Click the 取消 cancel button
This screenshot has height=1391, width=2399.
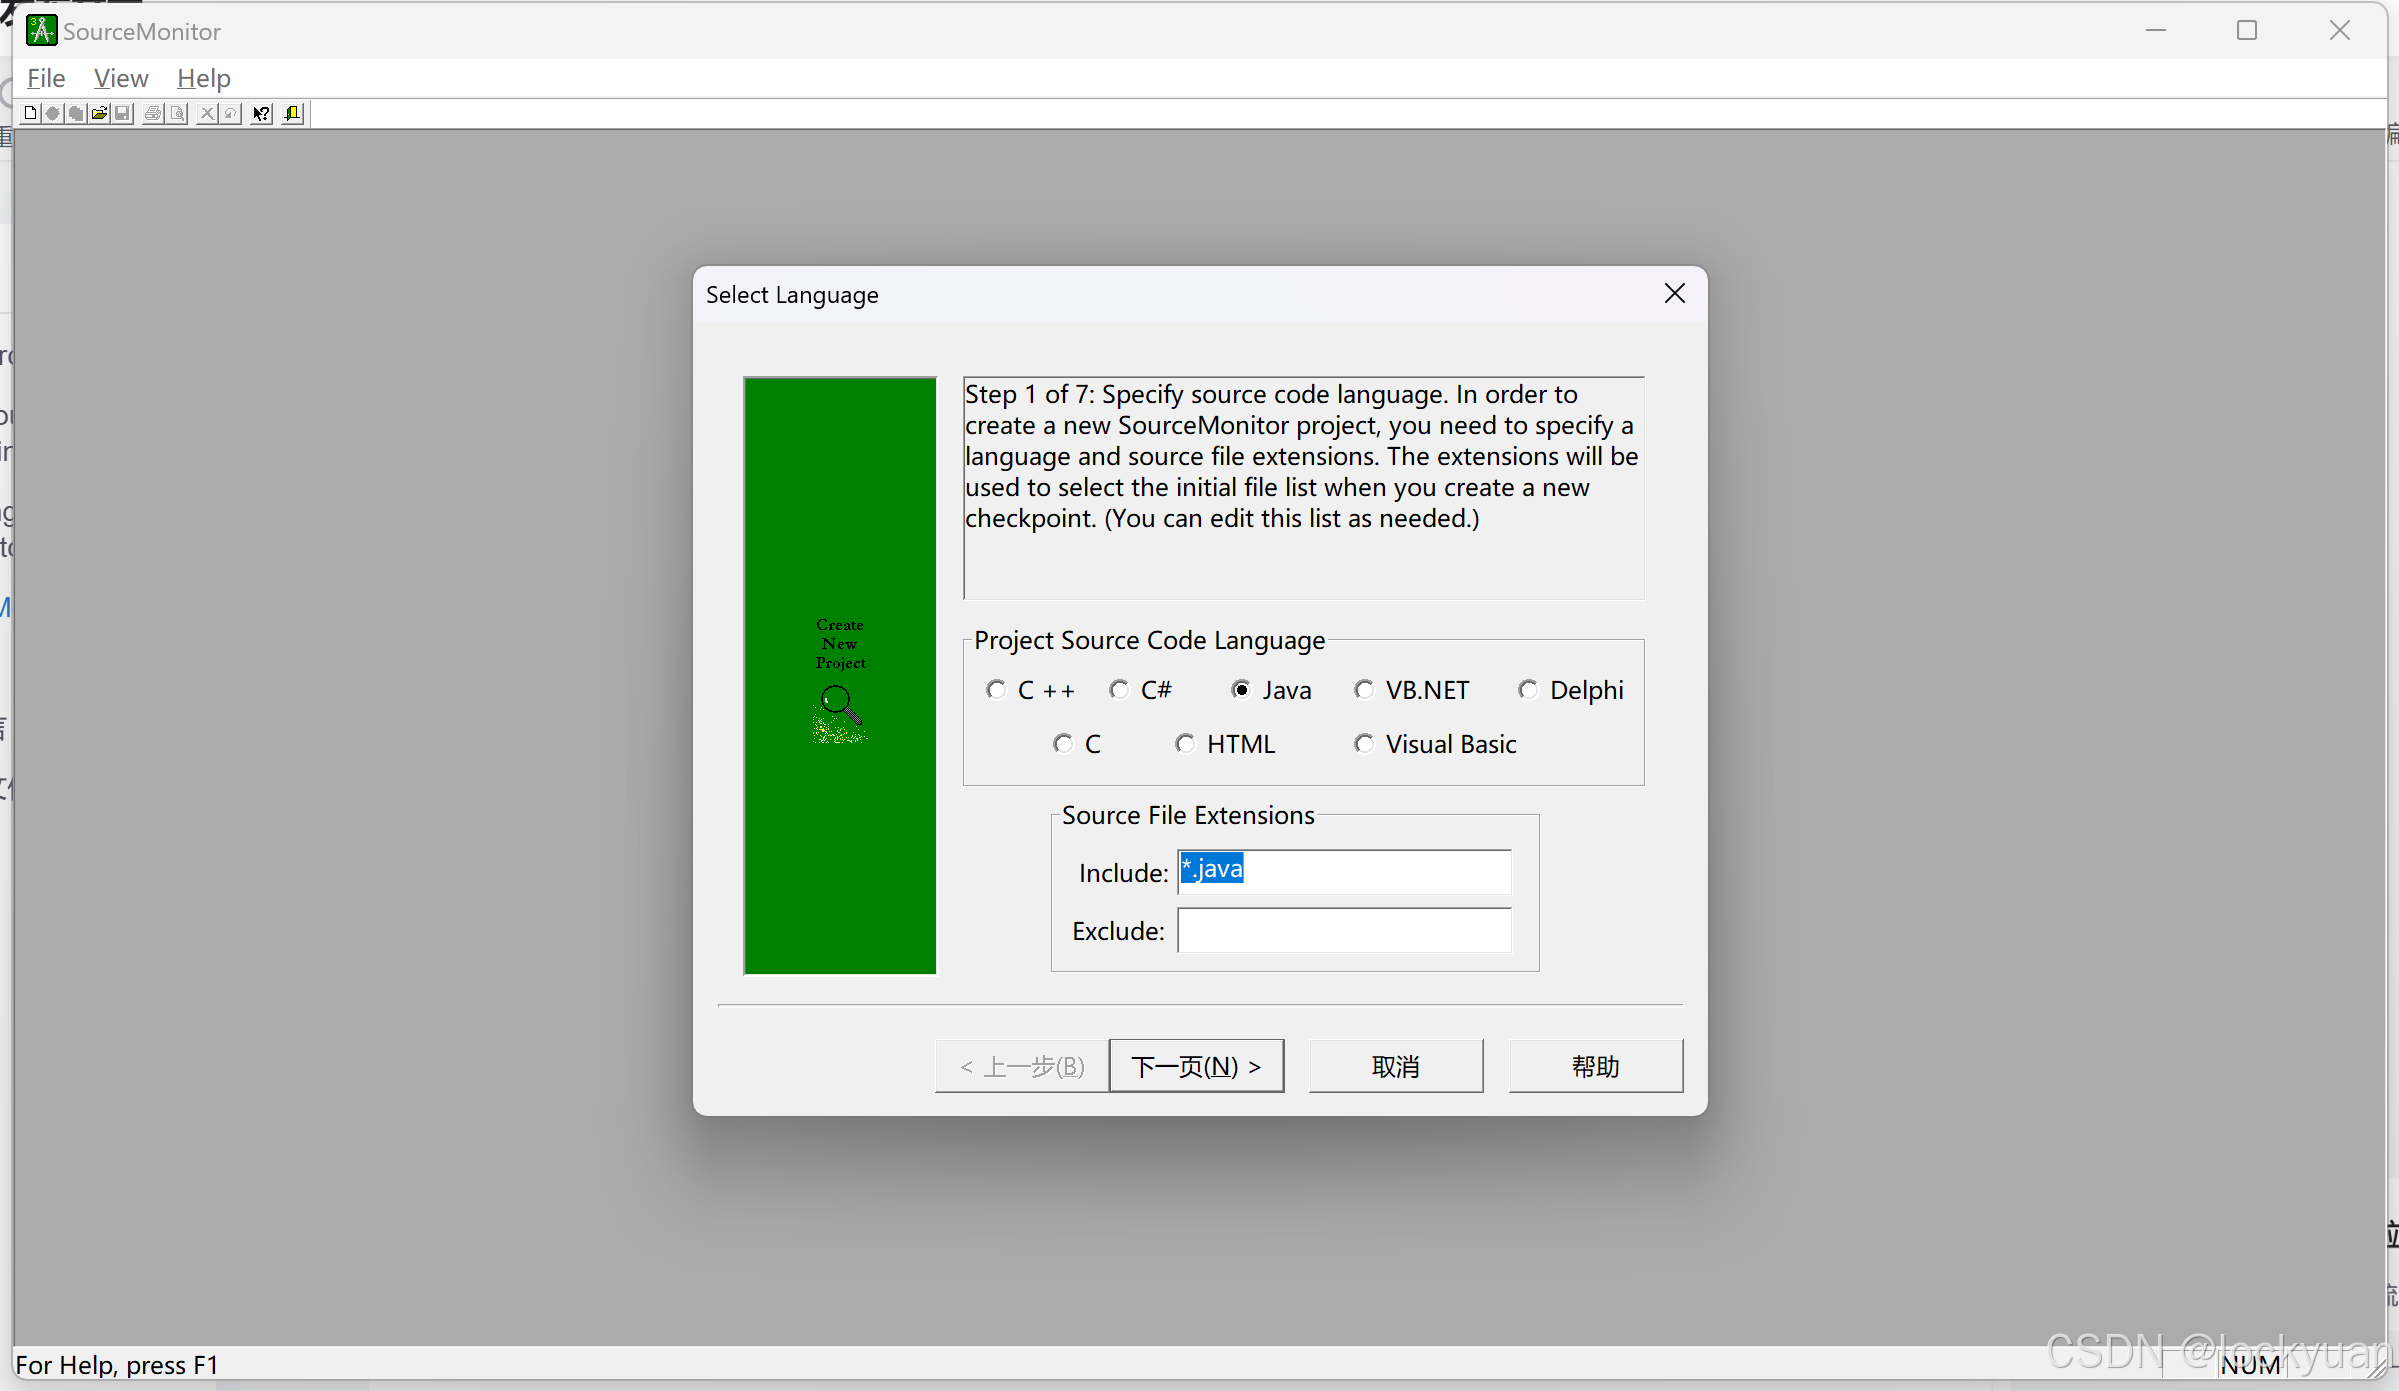pyautogui.click(x=1395, y=1066)
